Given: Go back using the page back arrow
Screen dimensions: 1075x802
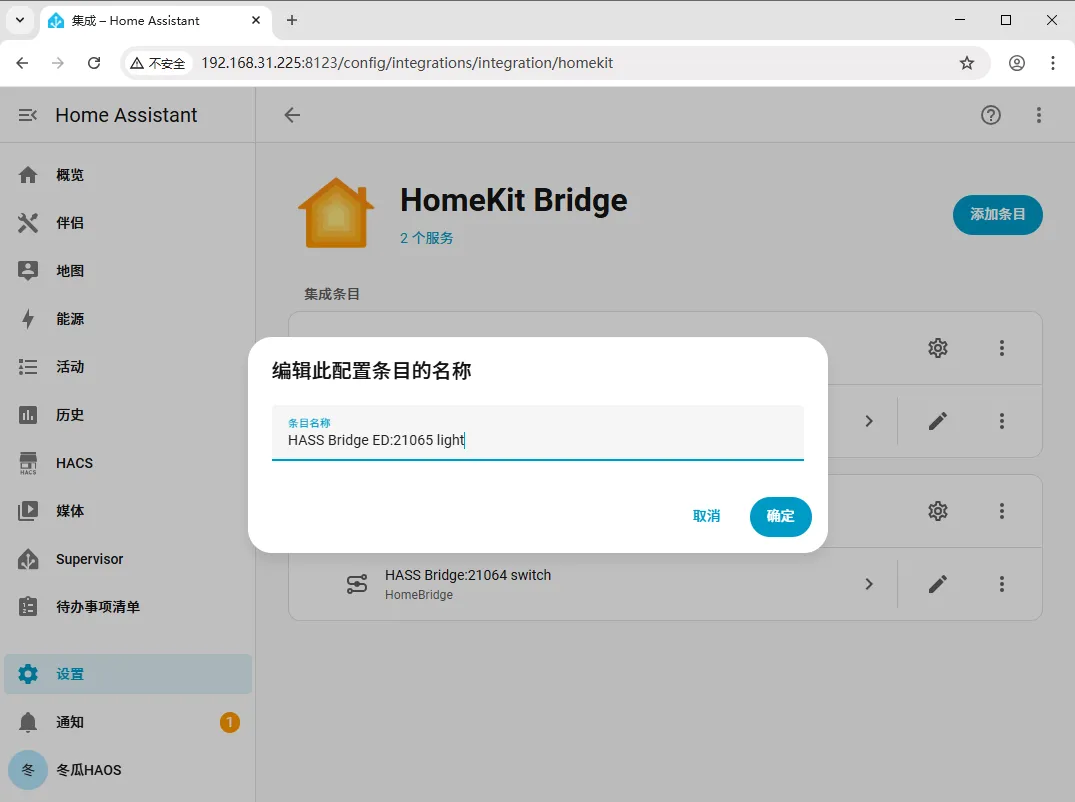Looking at the screenshot, I should (x=292, y=115).
